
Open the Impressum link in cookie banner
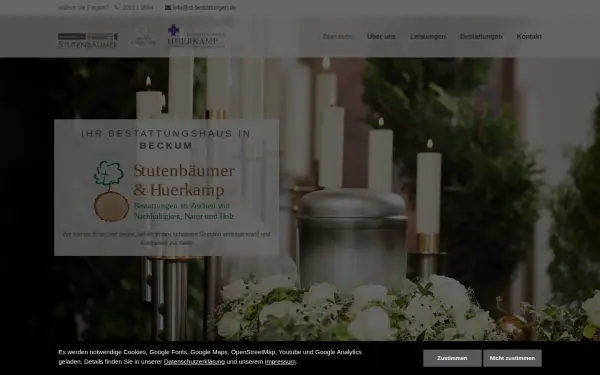[x=280, y=362]
